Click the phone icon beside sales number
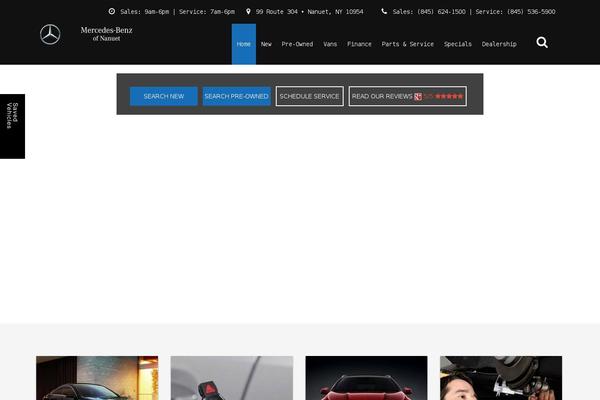 384,11
